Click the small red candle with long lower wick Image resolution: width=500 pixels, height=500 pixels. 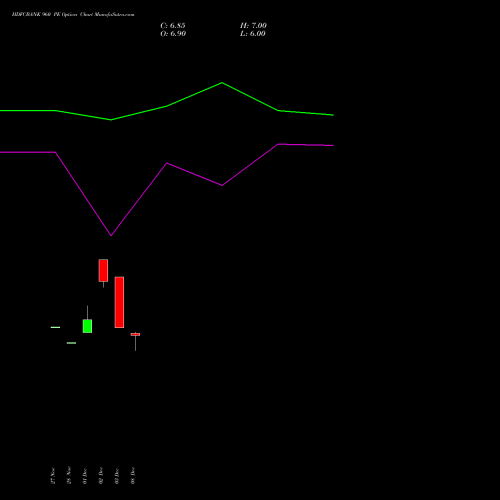point(135,334)
